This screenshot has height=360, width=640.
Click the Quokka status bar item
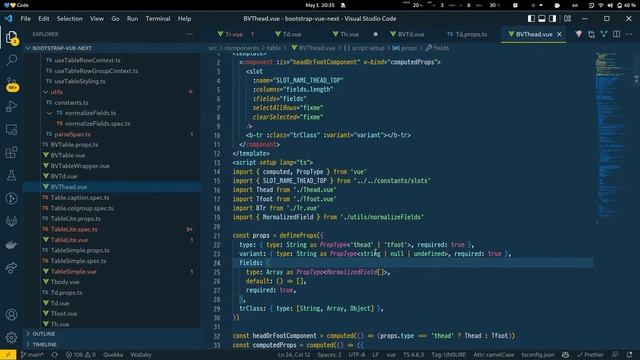[113, 355]
